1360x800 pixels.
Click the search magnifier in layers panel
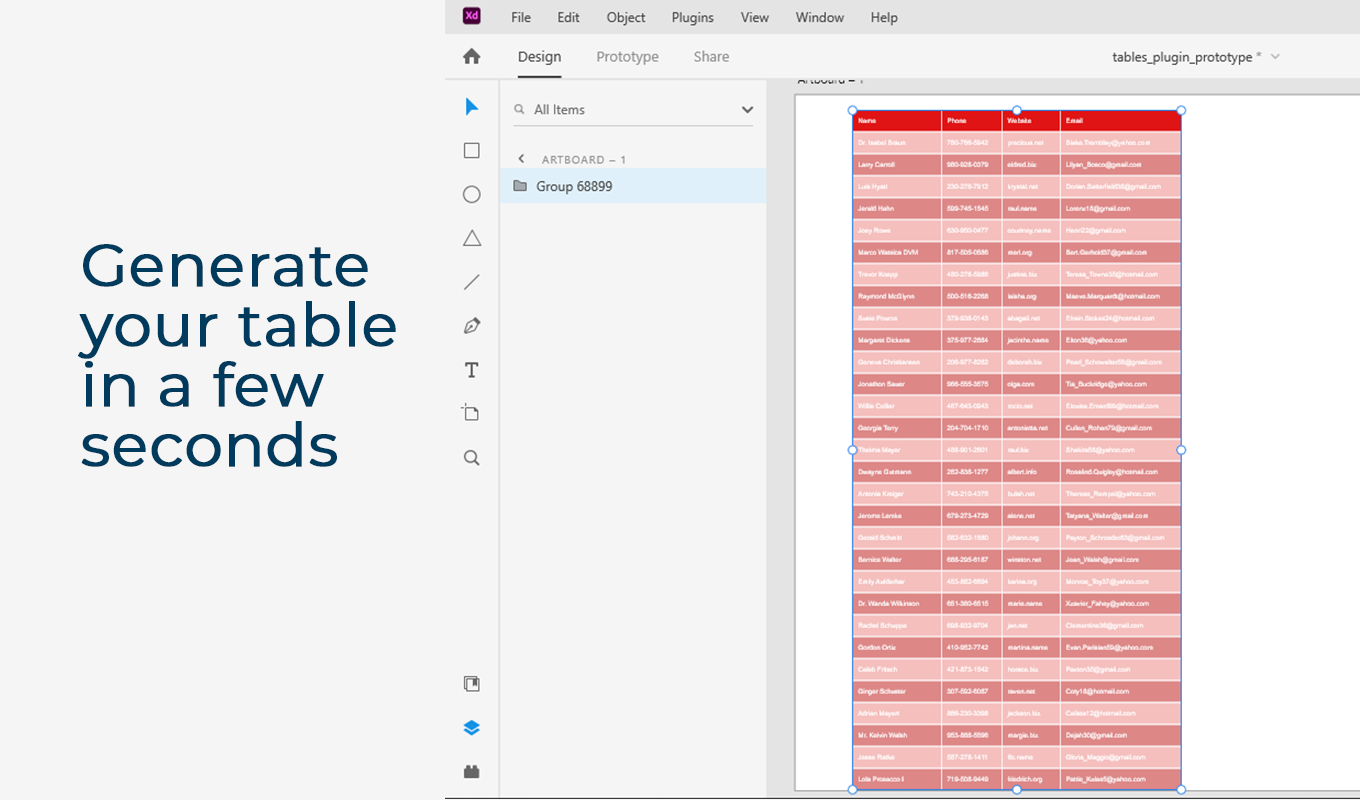click(519, 109)
